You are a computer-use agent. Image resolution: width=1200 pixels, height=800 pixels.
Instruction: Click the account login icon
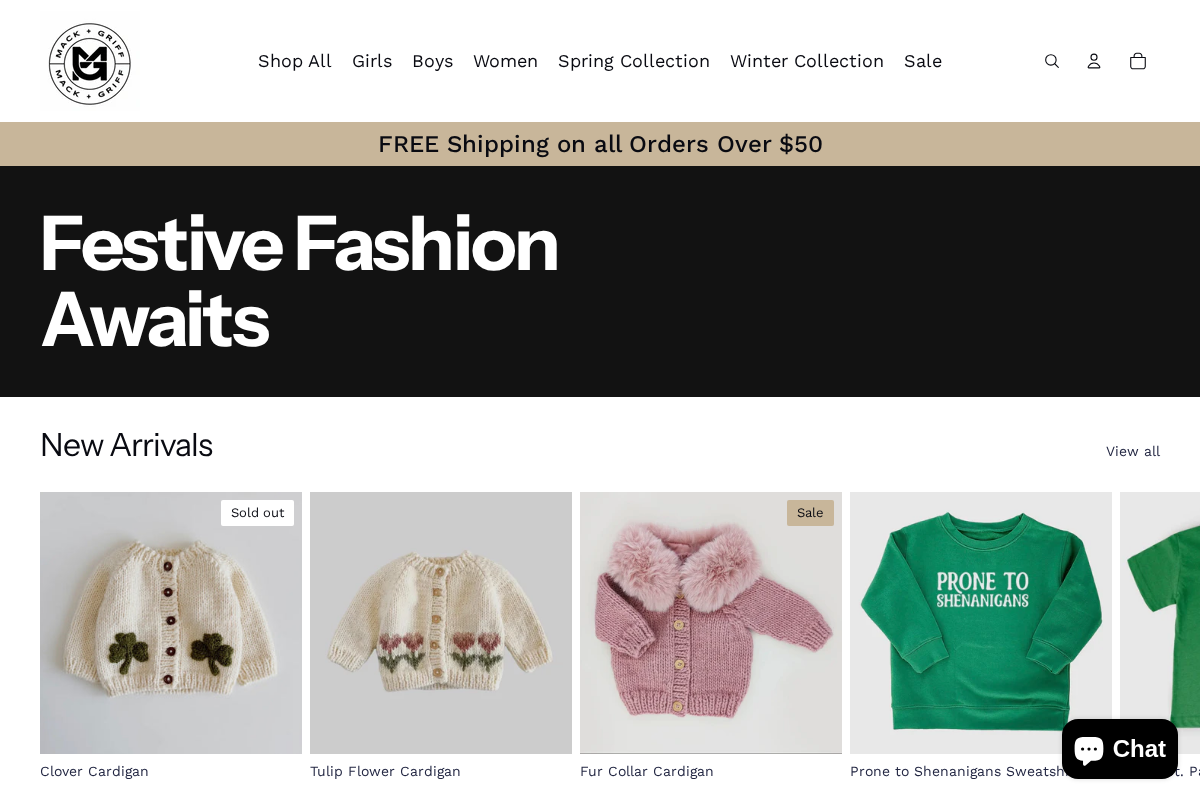coord(1094,61)
